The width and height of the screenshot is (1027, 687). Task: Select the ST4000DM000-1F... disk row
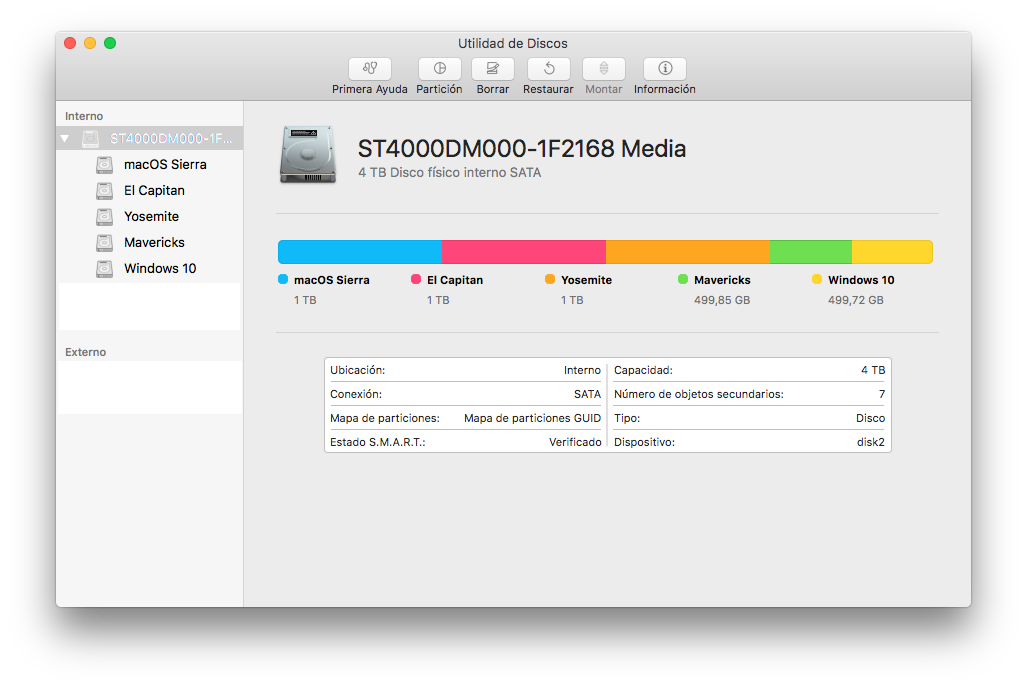(x=150, y=139)
